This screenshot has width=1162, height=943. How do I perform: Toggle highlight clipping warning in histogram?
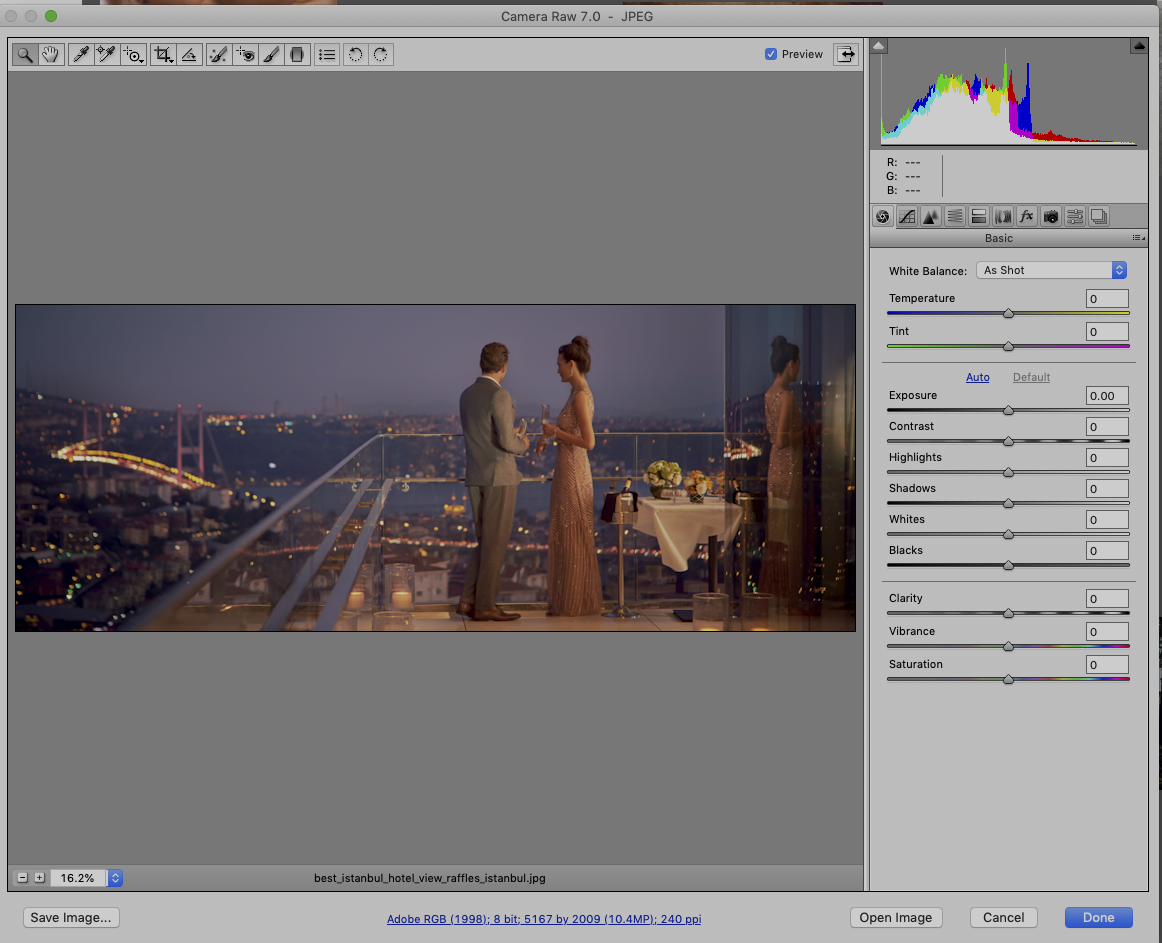pos(1139,46)
